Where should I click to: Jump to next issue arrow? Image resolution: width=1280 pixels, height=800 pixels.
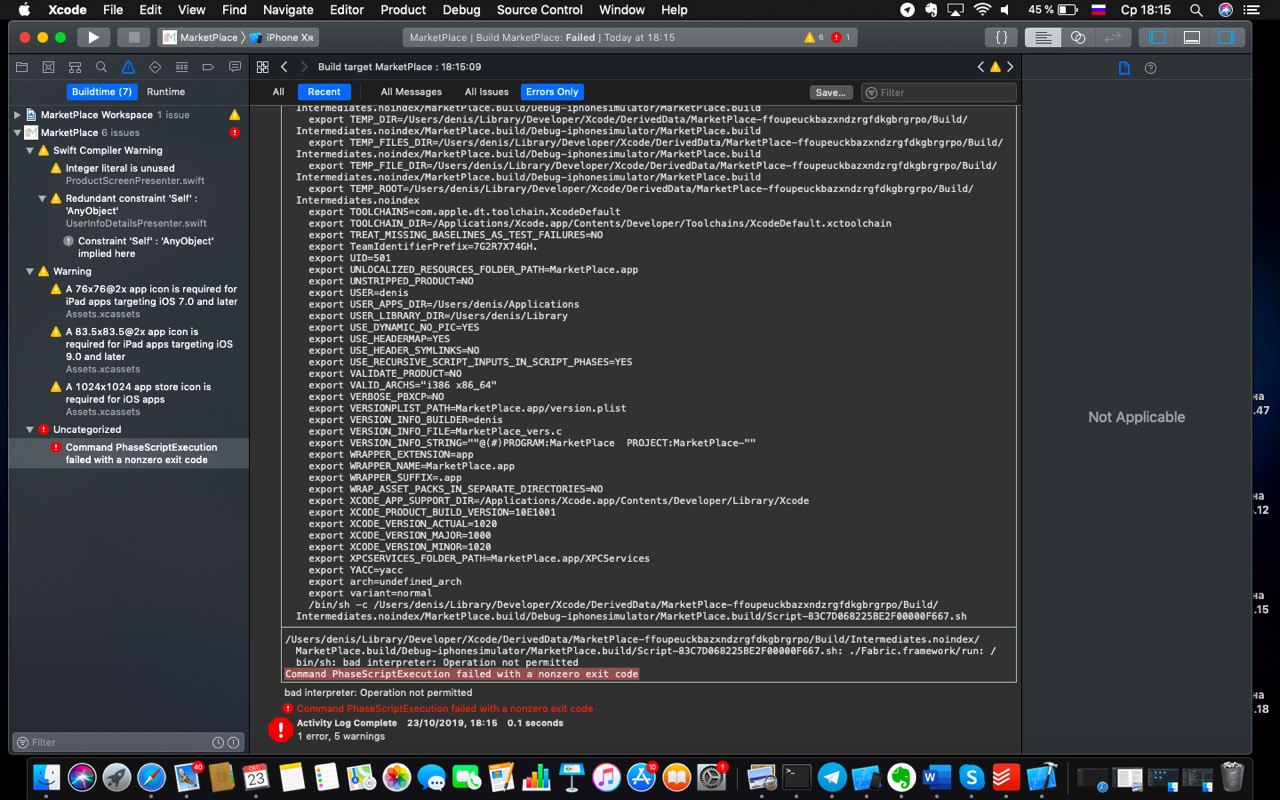1010,67
